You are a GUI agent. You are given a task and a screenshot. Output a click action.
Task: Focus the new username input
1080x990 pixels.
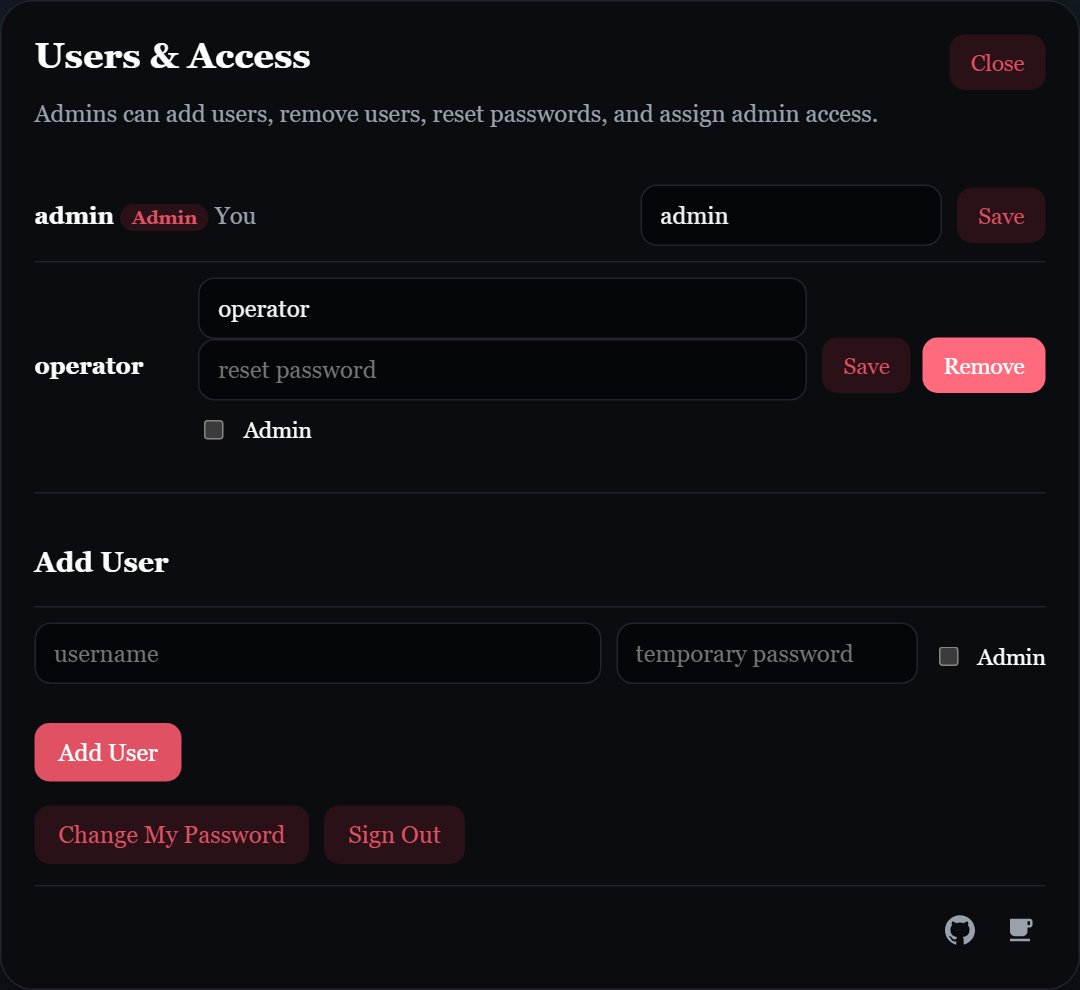click(x=318, y=654)
